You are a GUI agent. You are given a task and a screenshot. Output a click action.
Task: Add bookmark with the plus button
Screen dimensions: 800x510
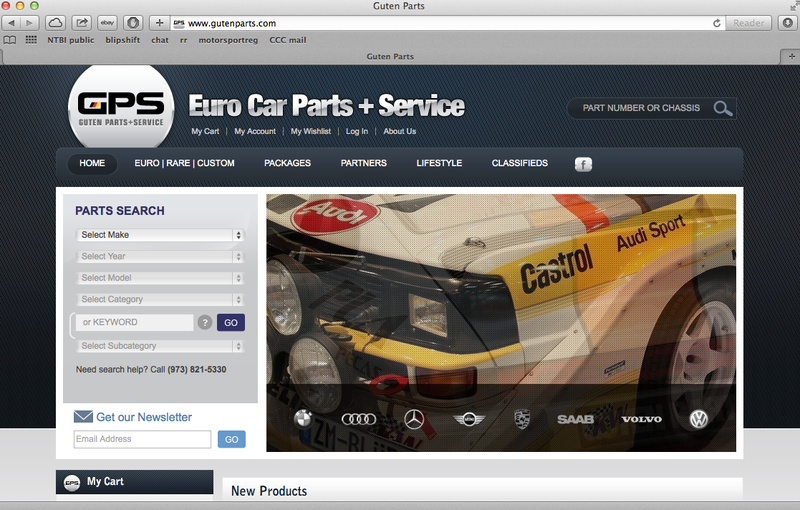(x=159, y=23)
